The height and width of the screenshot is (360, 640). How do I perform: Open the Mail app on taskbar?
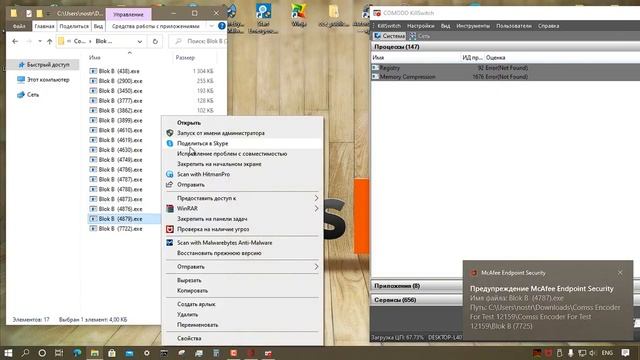[x=129, y=353]
